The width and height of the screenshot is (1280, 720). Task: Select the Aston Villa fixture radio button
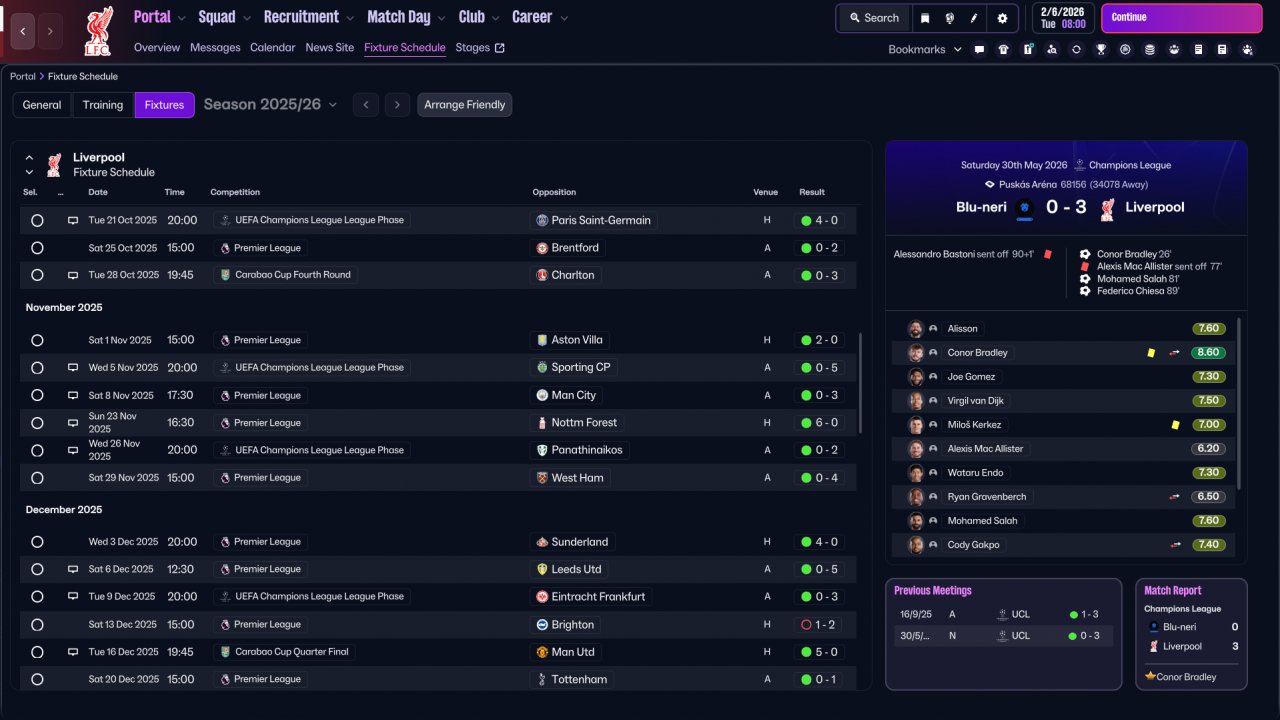click(x=37, y=340)
